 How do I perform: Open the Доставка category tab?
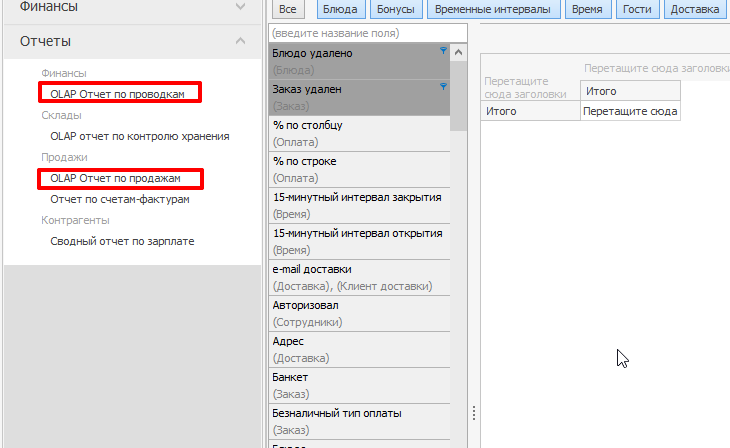[x=694, y=10]
